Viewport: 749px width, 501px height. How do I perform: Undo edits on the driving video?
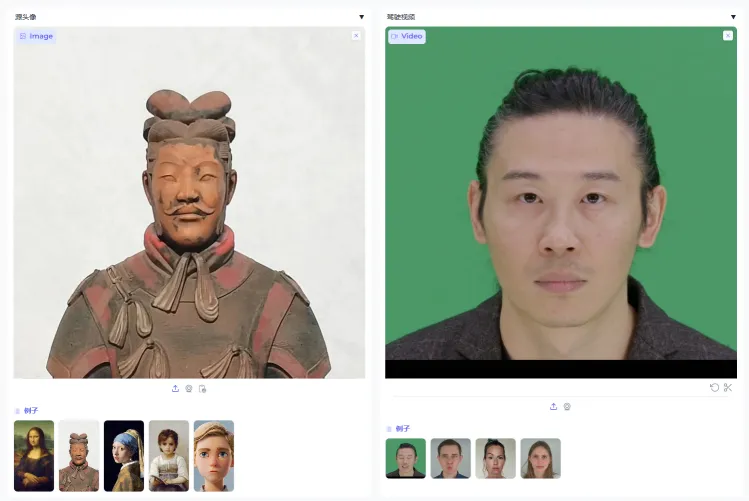714,387
